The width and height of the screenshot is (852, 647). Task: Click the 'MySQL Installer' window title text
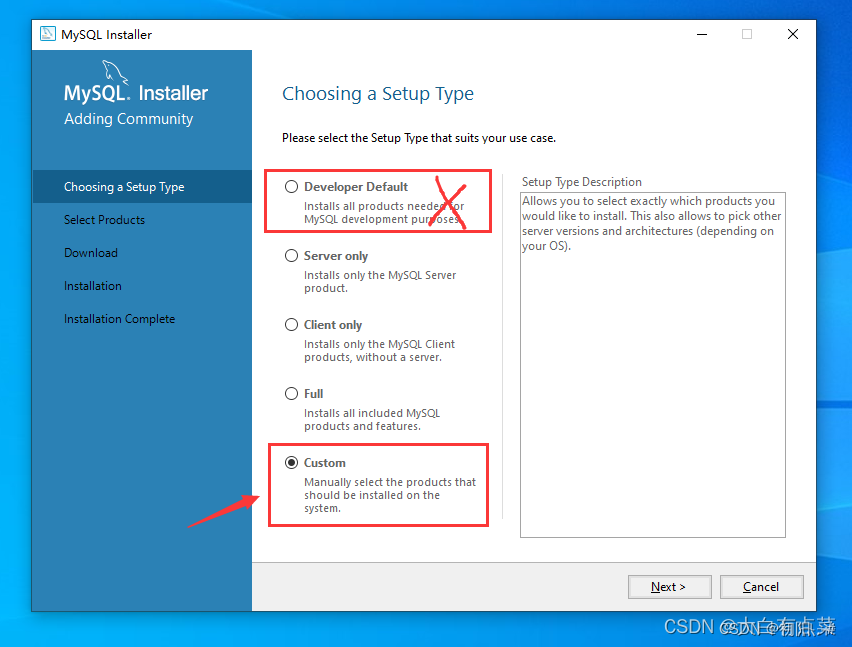click(x=106, y=35)
